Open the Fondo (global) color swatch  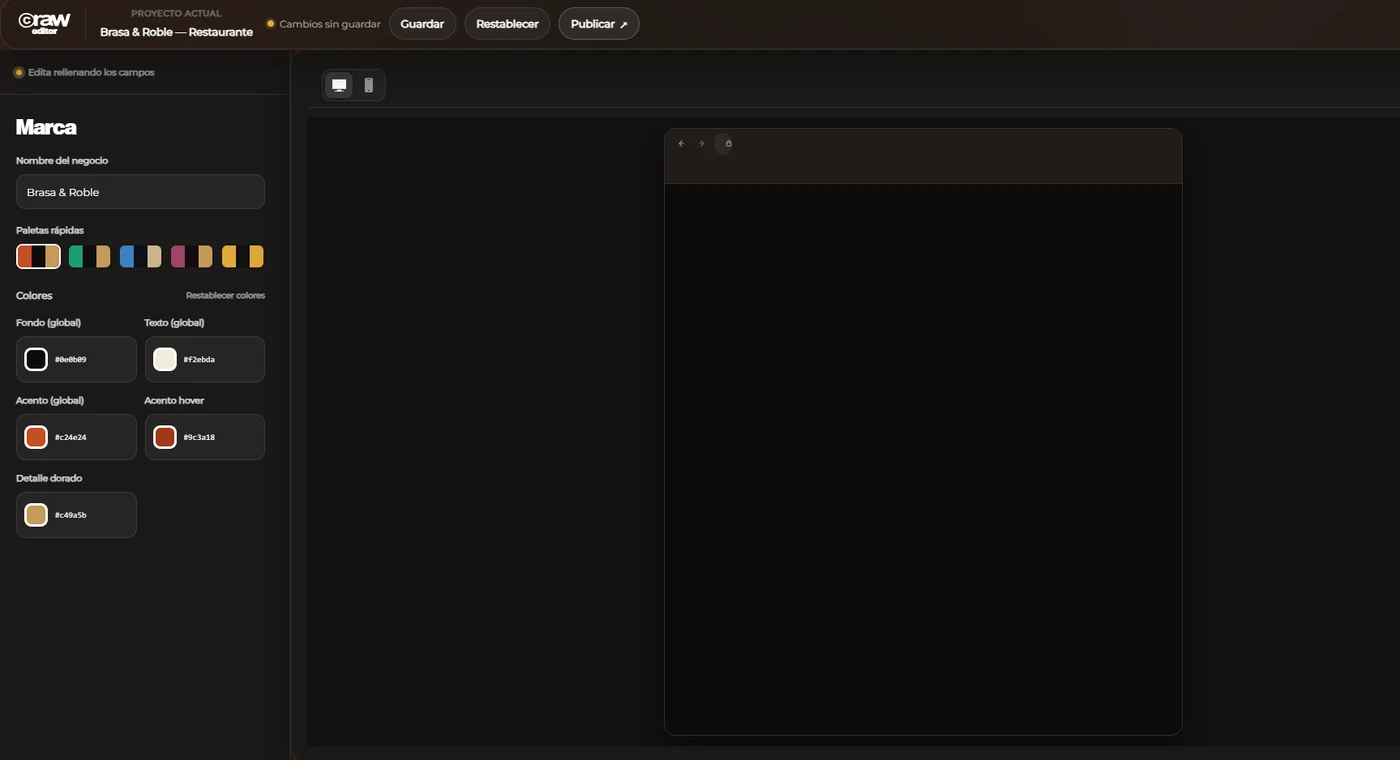tap(36, 359)
